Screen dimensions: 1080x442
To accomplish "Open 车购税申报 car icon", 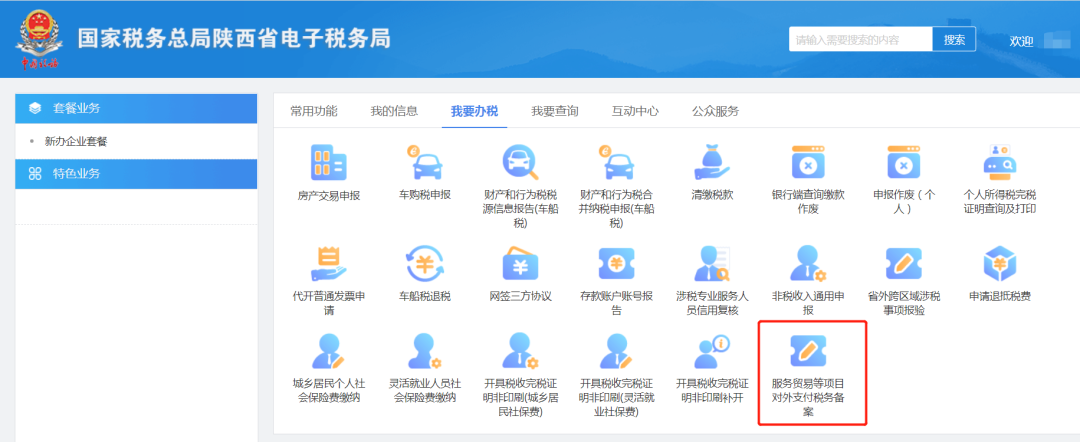I will 425,163.
